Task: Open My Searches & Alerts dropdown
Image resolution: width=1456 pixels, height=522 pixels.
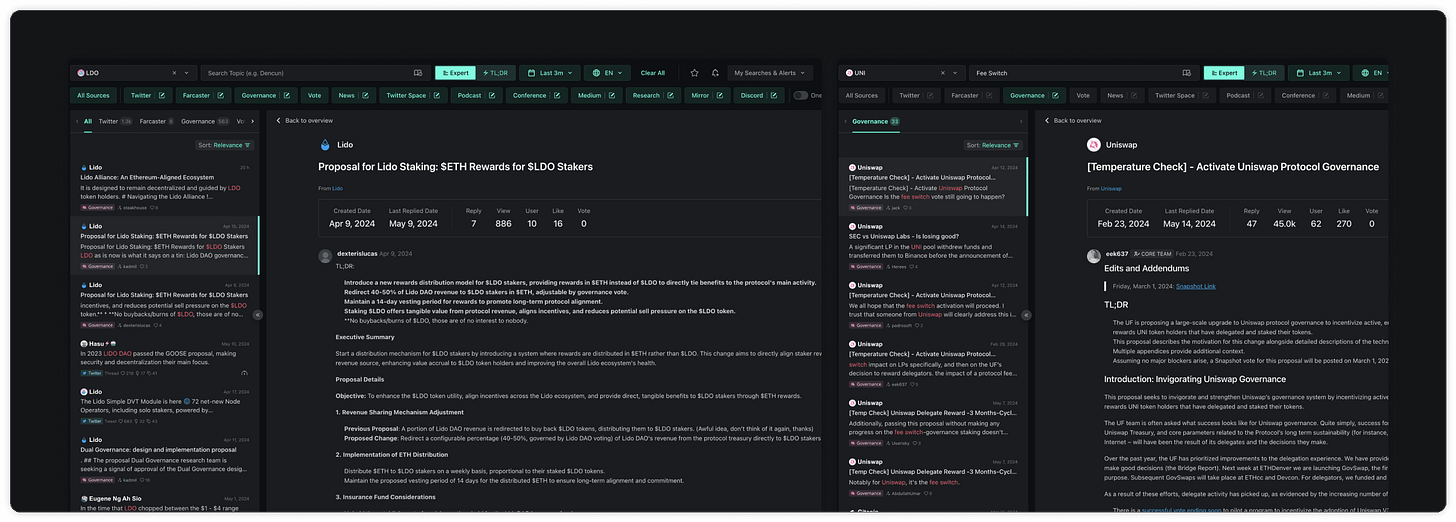Action: point(771,73)
